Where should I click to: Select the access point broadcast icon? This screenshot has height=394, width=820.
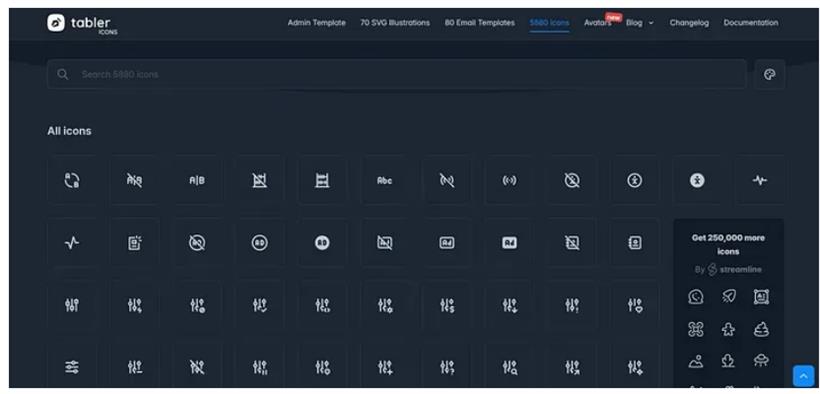coord(509,180)
